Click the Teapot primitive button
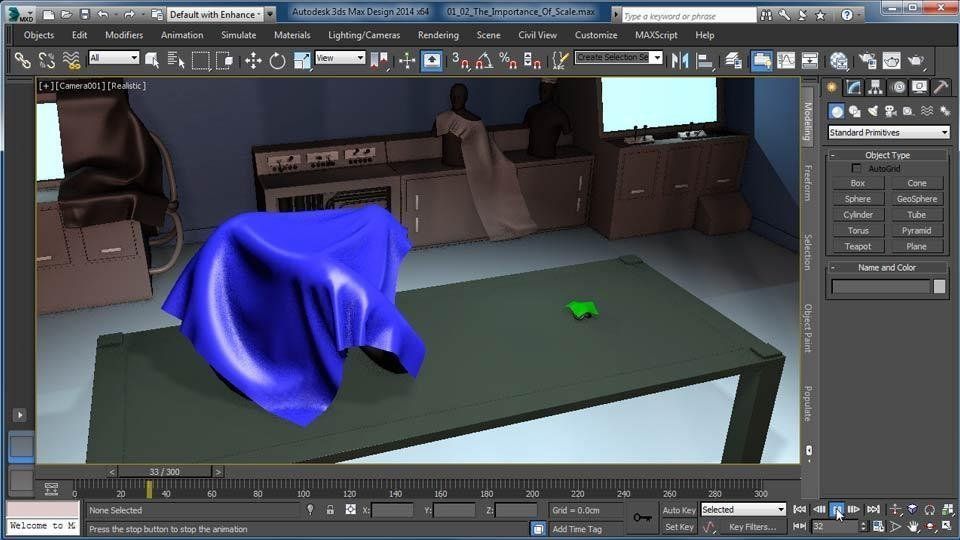Screen dimensions: 960x540 (857, 246)
